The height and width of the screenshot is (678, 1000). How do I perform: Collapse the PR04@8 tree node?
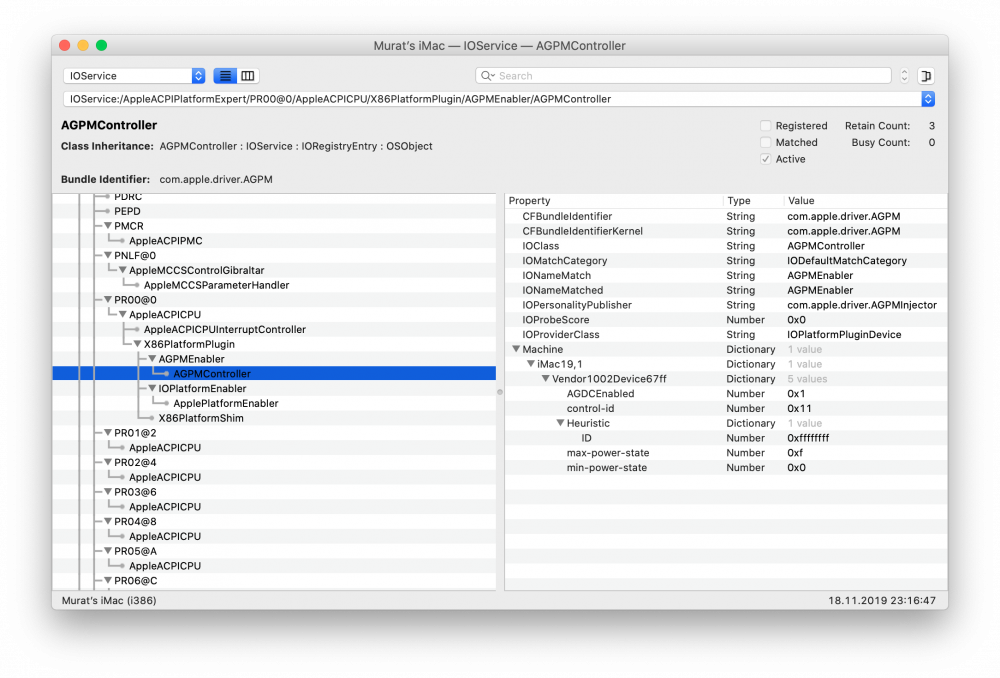[x=108, y=522]
